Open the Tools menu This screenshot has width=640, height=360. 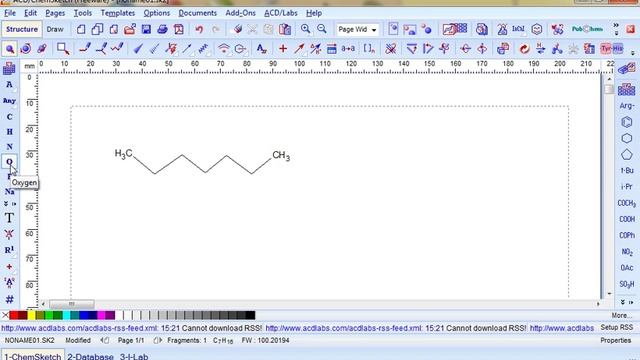click(x=82, y=13)
